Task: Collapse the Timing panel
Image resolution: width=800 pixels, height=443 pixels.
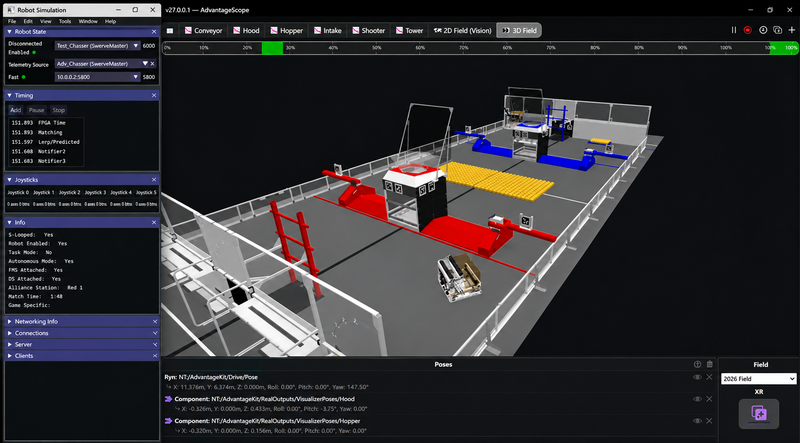Action: pos(9,95)
